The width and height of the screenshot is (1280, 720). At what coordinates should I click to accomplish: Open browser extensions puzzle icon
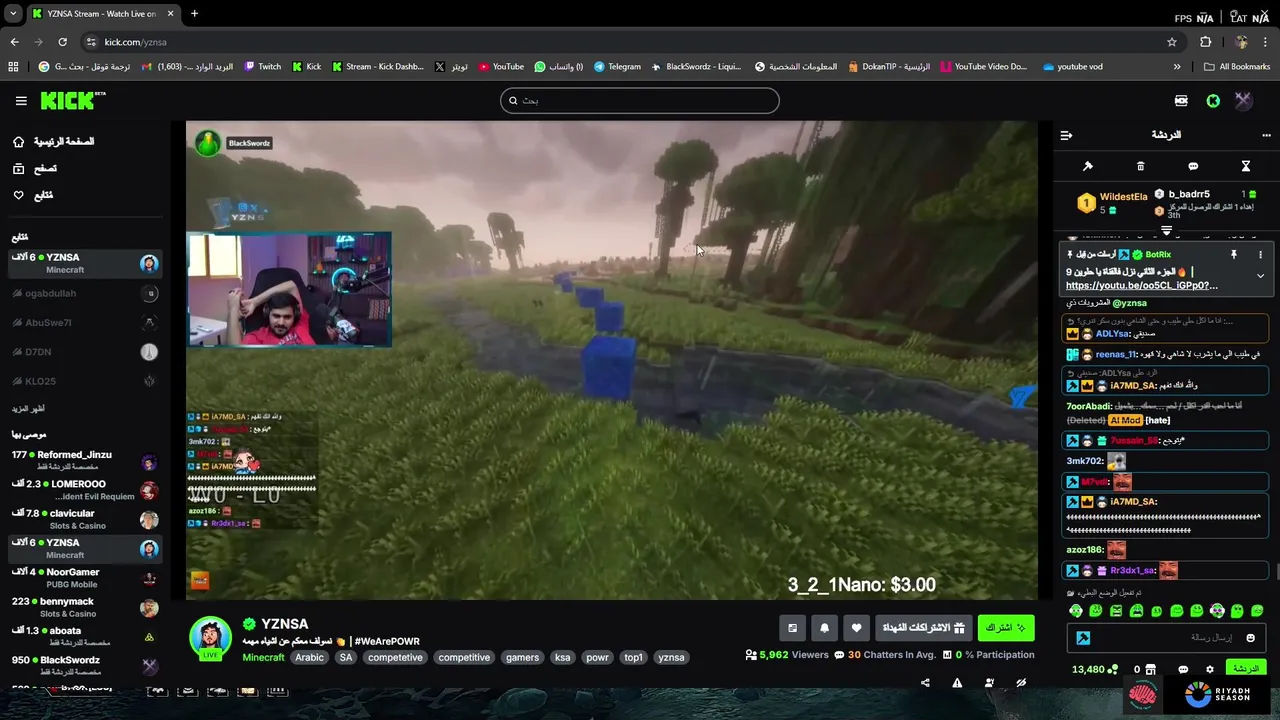pyautogui.click(x=1206, y=42)
